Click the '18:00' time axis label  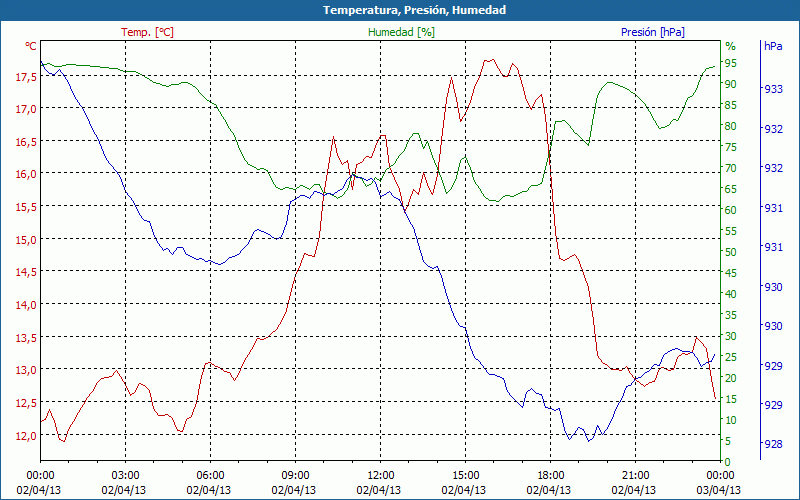(x=549, y=476)
